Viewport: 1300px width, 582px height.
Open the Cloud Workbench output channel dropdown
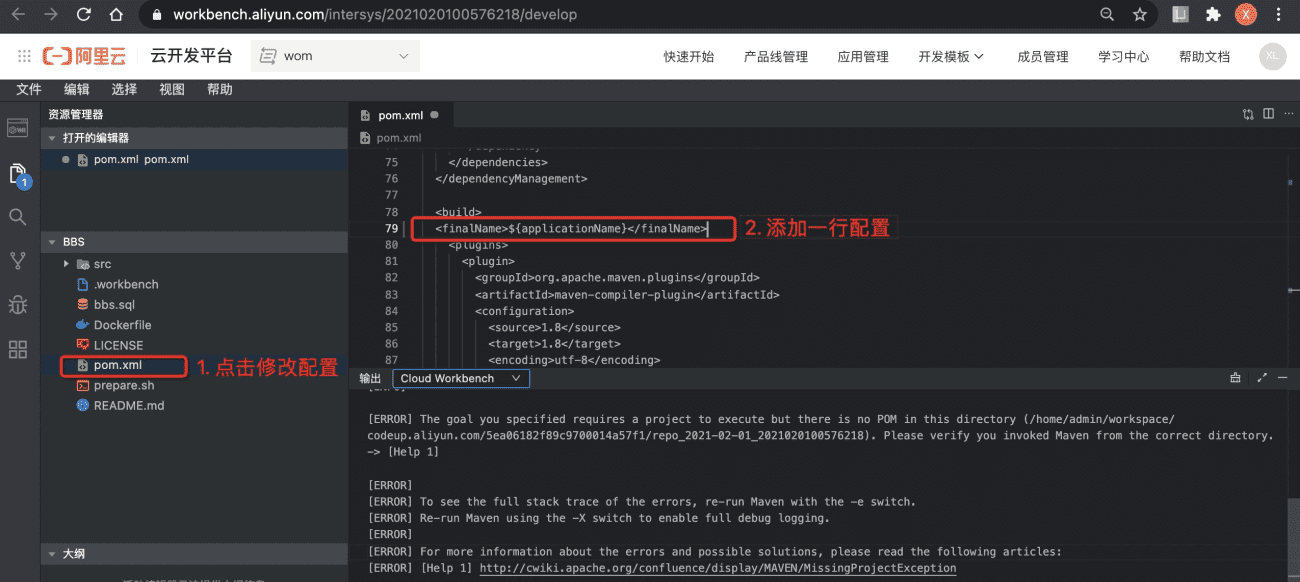461,378
